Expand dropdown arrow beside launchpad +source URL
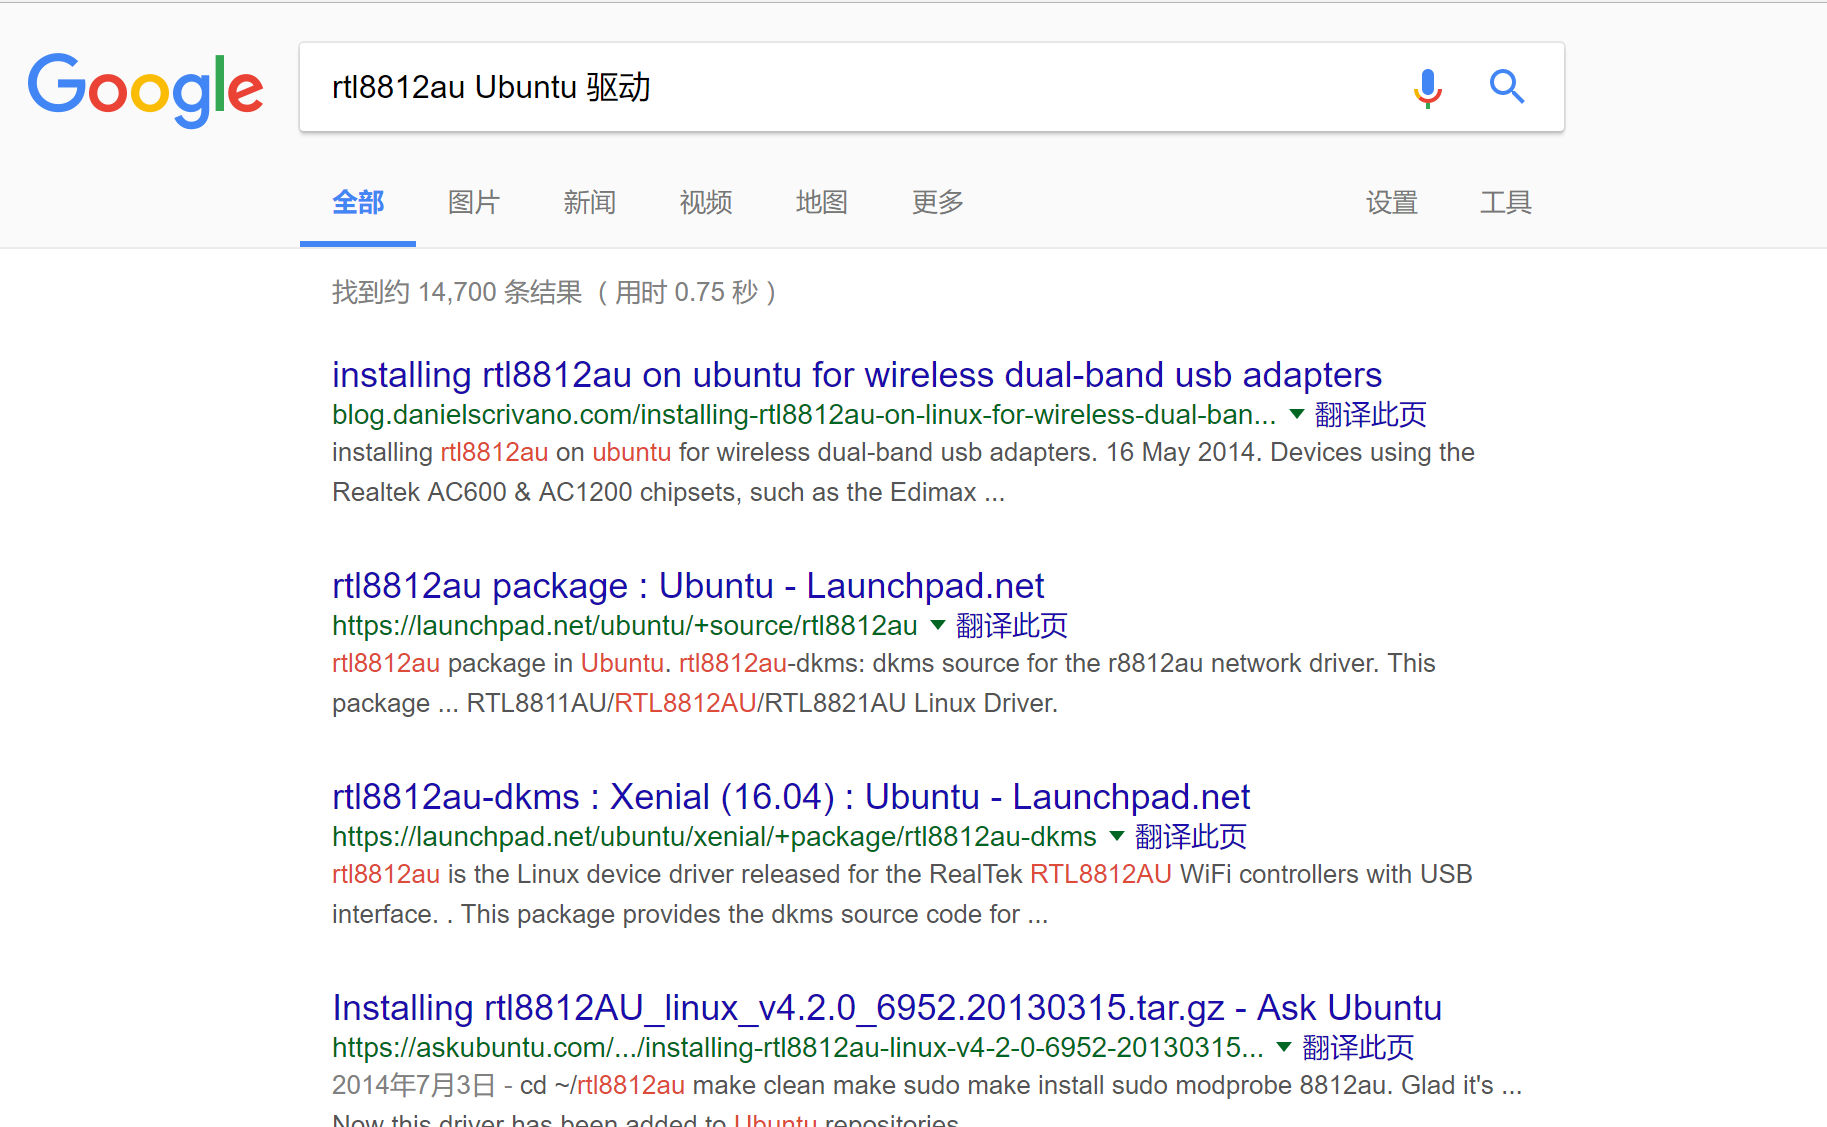 pos(938,625)
